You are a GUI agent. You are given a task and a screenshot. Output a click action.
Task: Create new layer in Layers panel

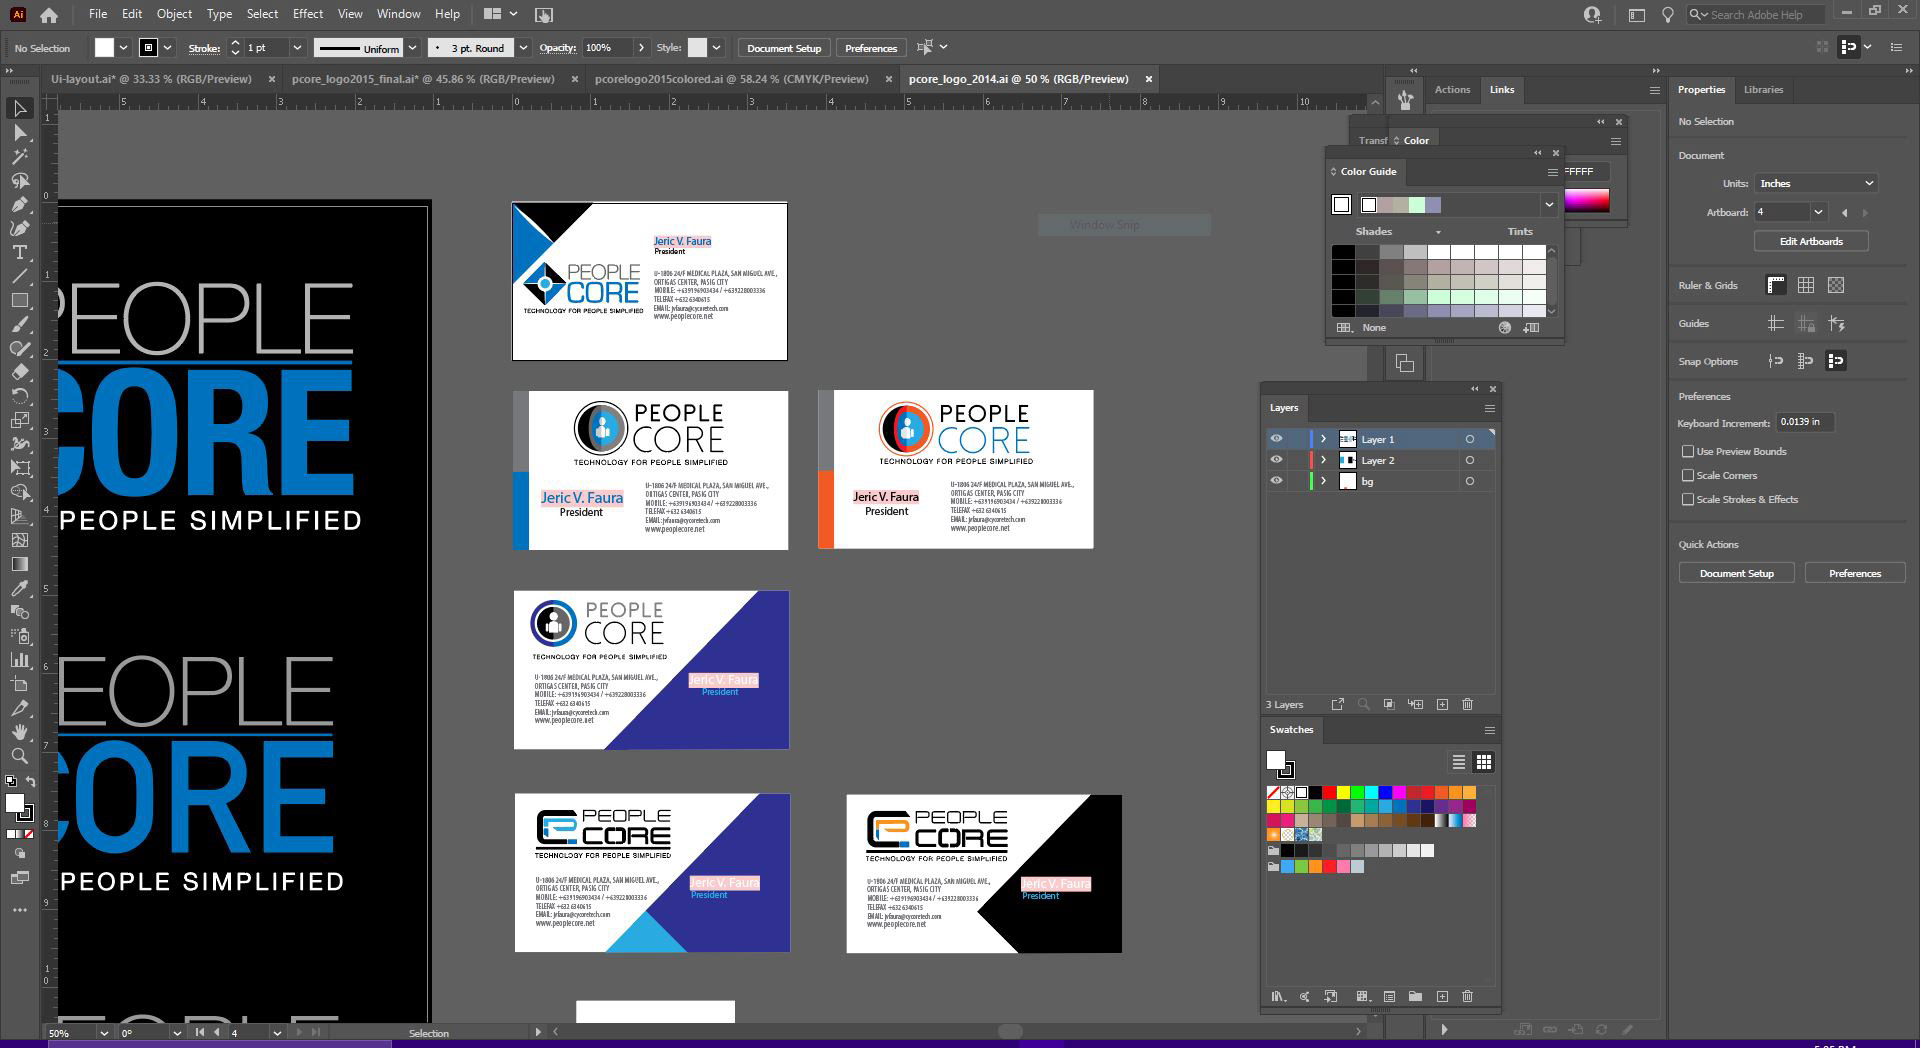click(1442, 704)
